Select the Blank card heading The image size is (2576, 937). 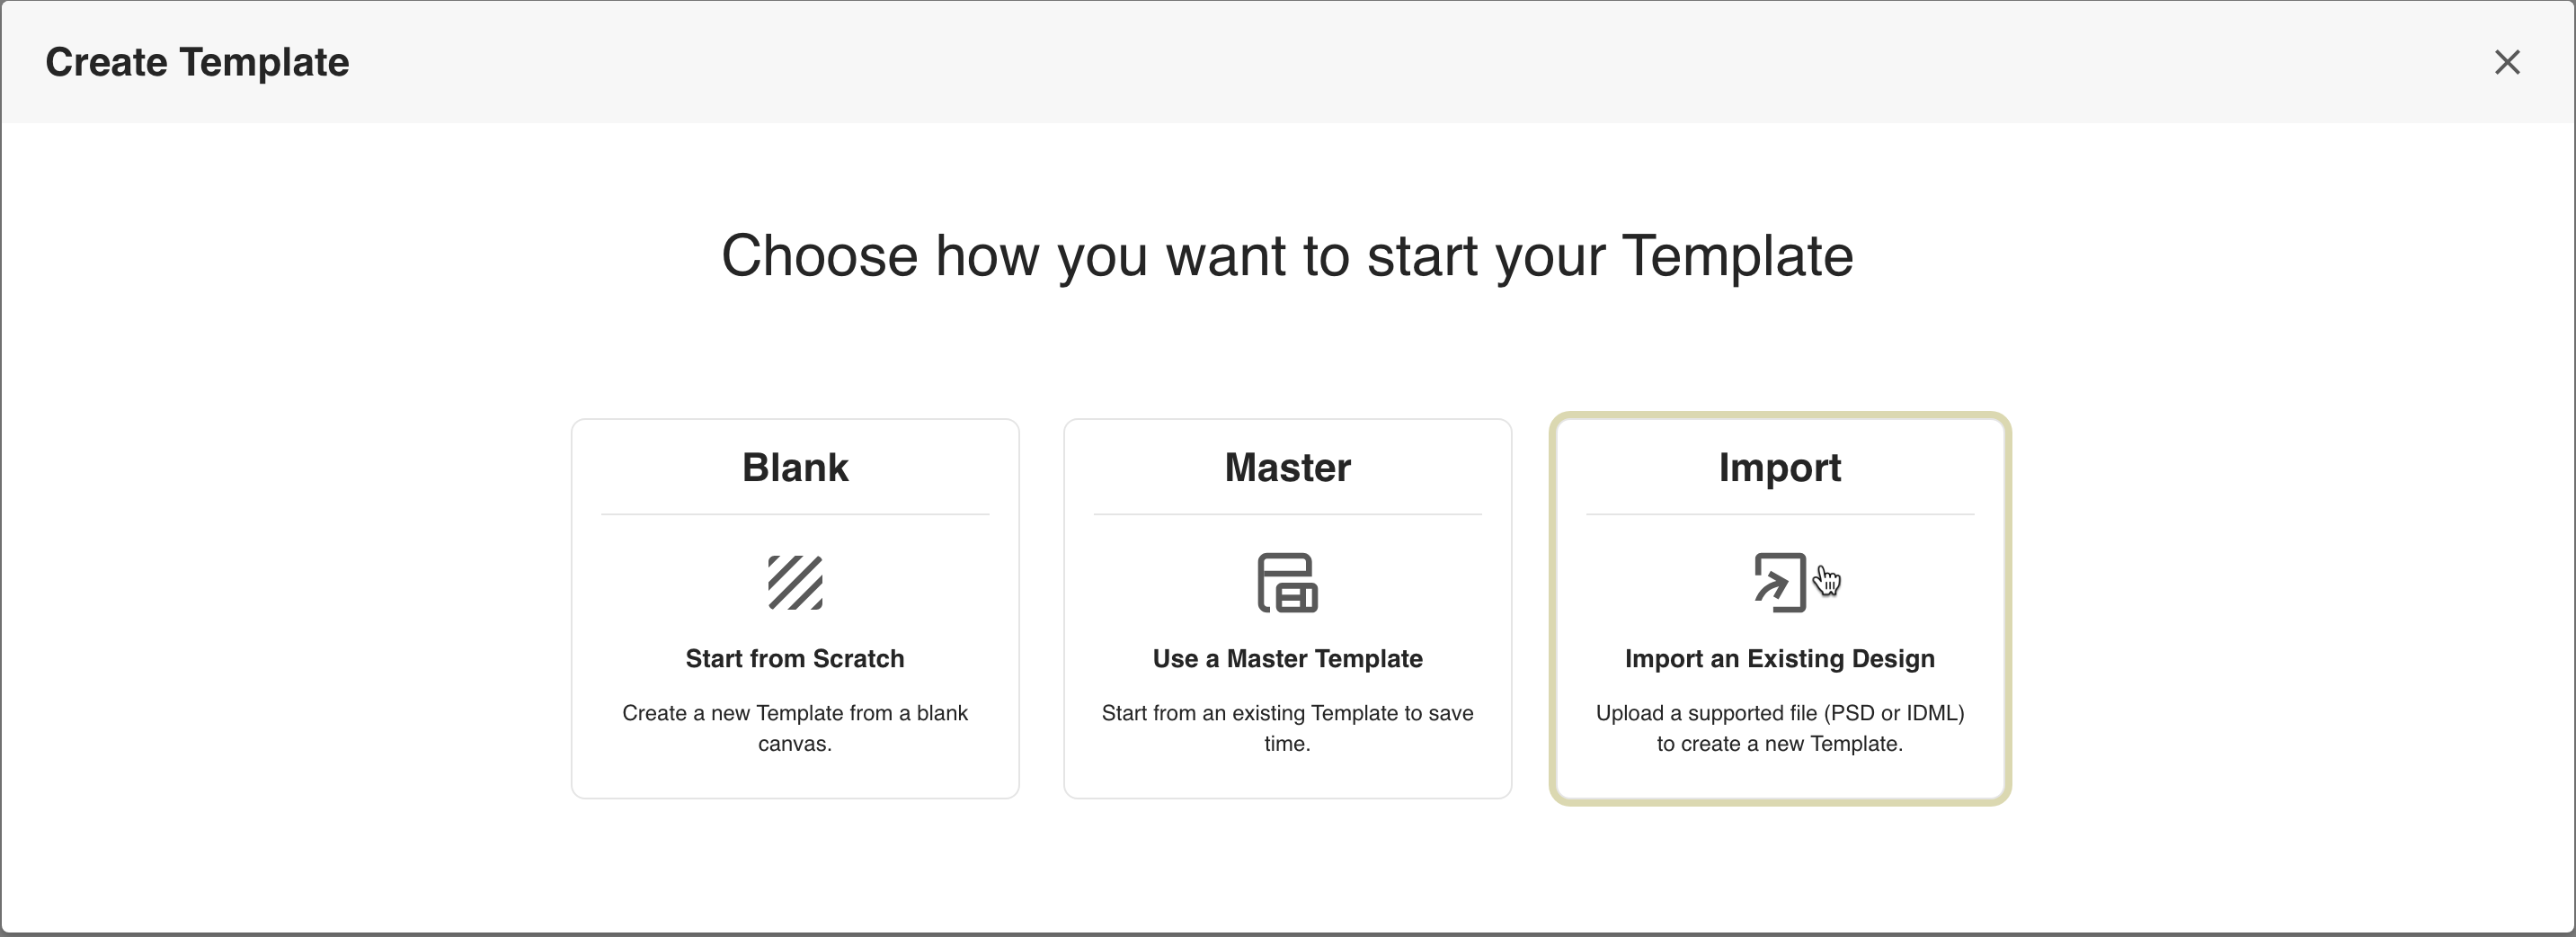click(x=795, y=467)
